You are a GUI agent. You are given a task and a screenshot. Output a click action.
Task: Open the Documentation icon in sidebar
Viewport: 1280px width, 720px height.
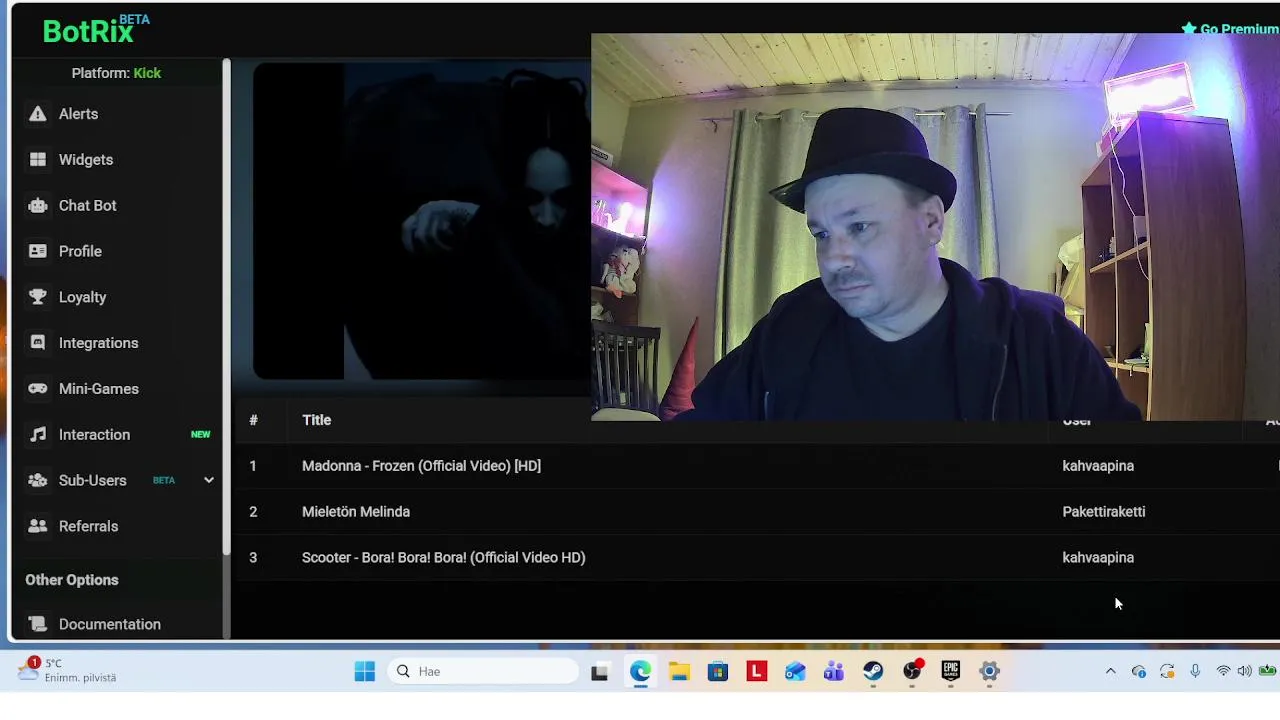pyautogui.click(x=38, y=624)
